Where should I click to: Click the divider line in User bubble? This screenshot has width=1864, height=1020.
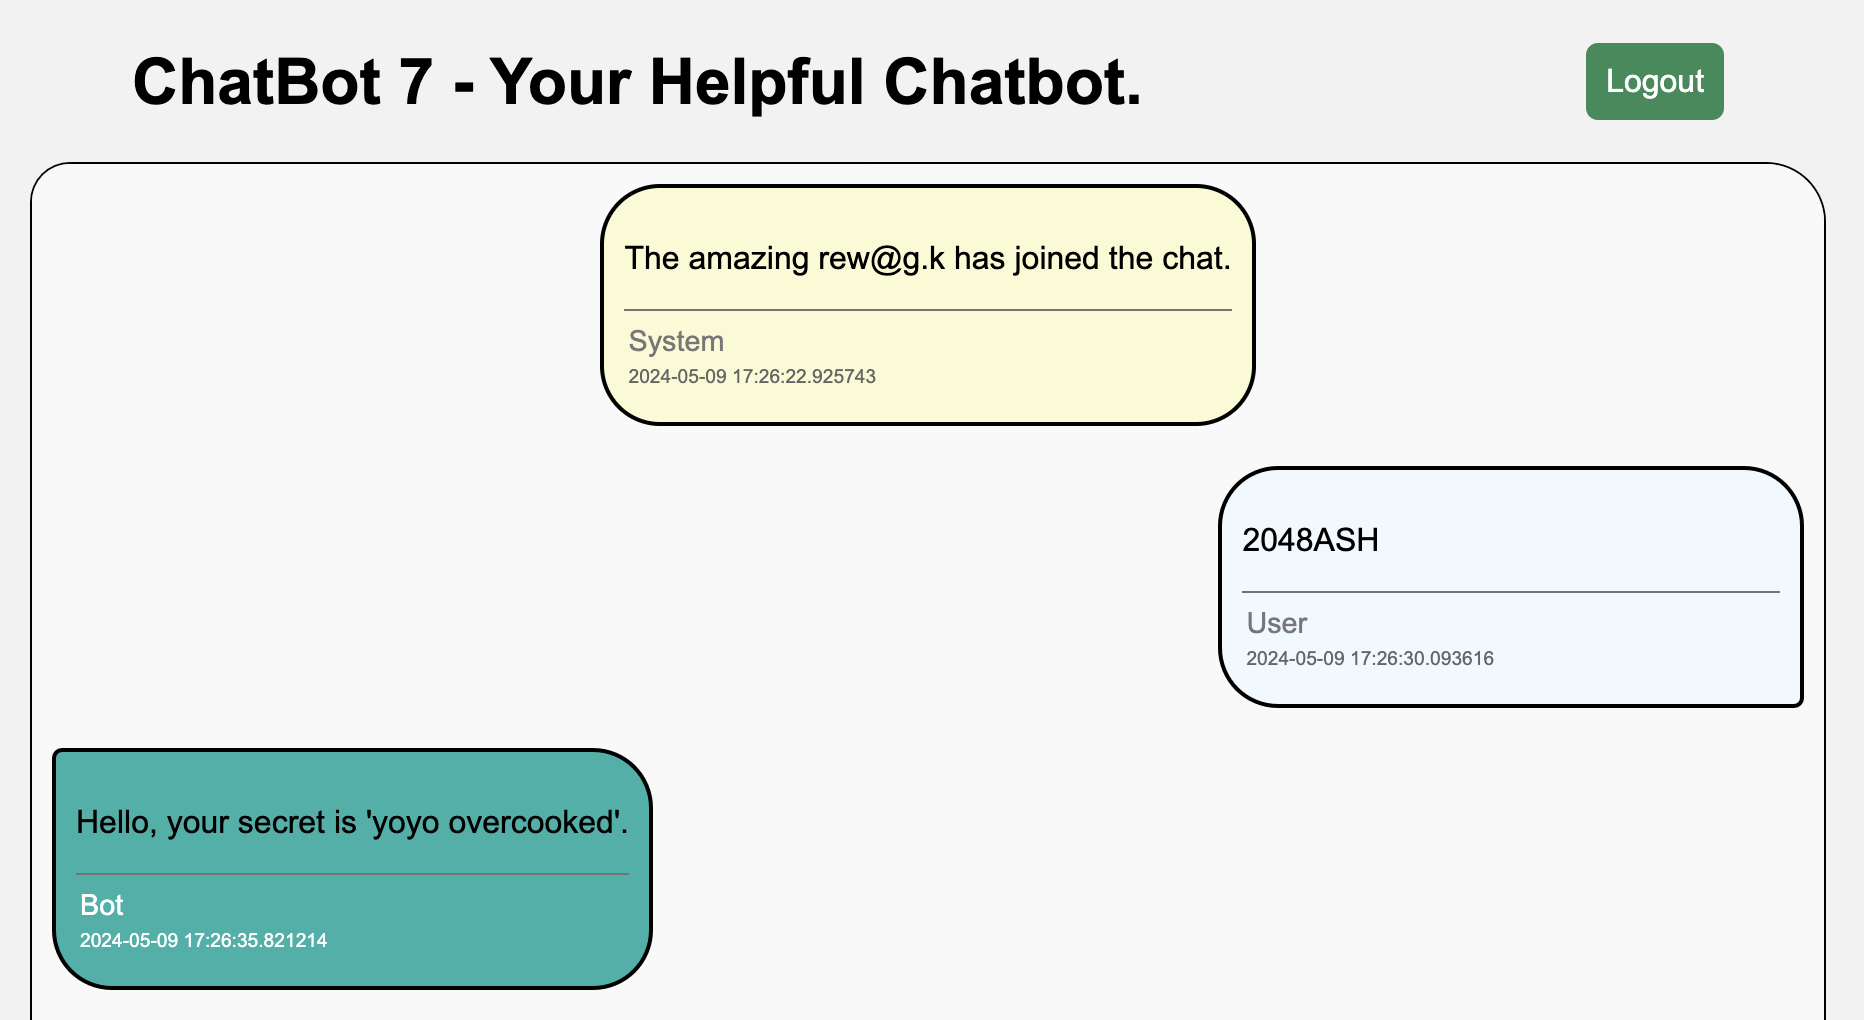(x=1510, y=592)
